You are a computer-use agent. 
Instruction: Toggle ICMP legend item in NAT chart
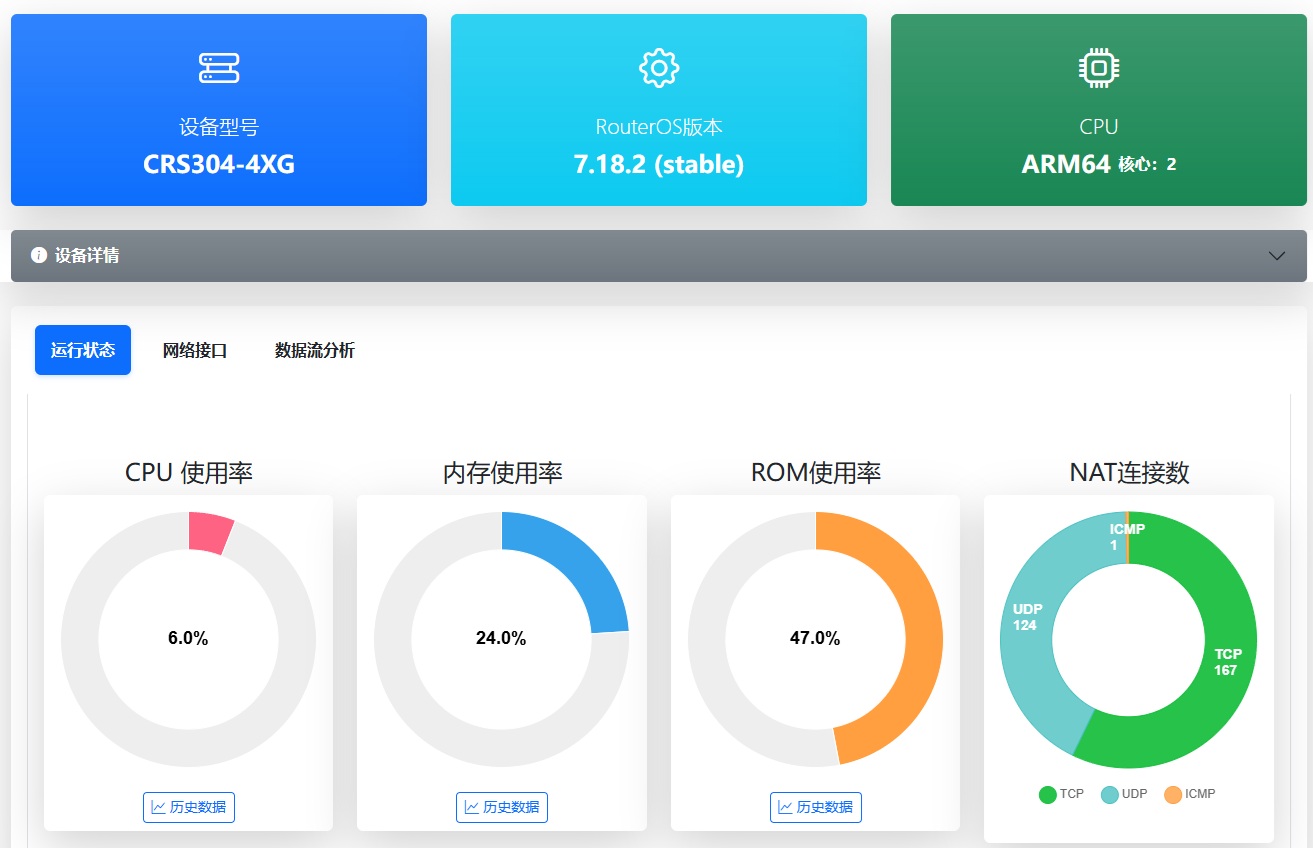coord(1189,794)
